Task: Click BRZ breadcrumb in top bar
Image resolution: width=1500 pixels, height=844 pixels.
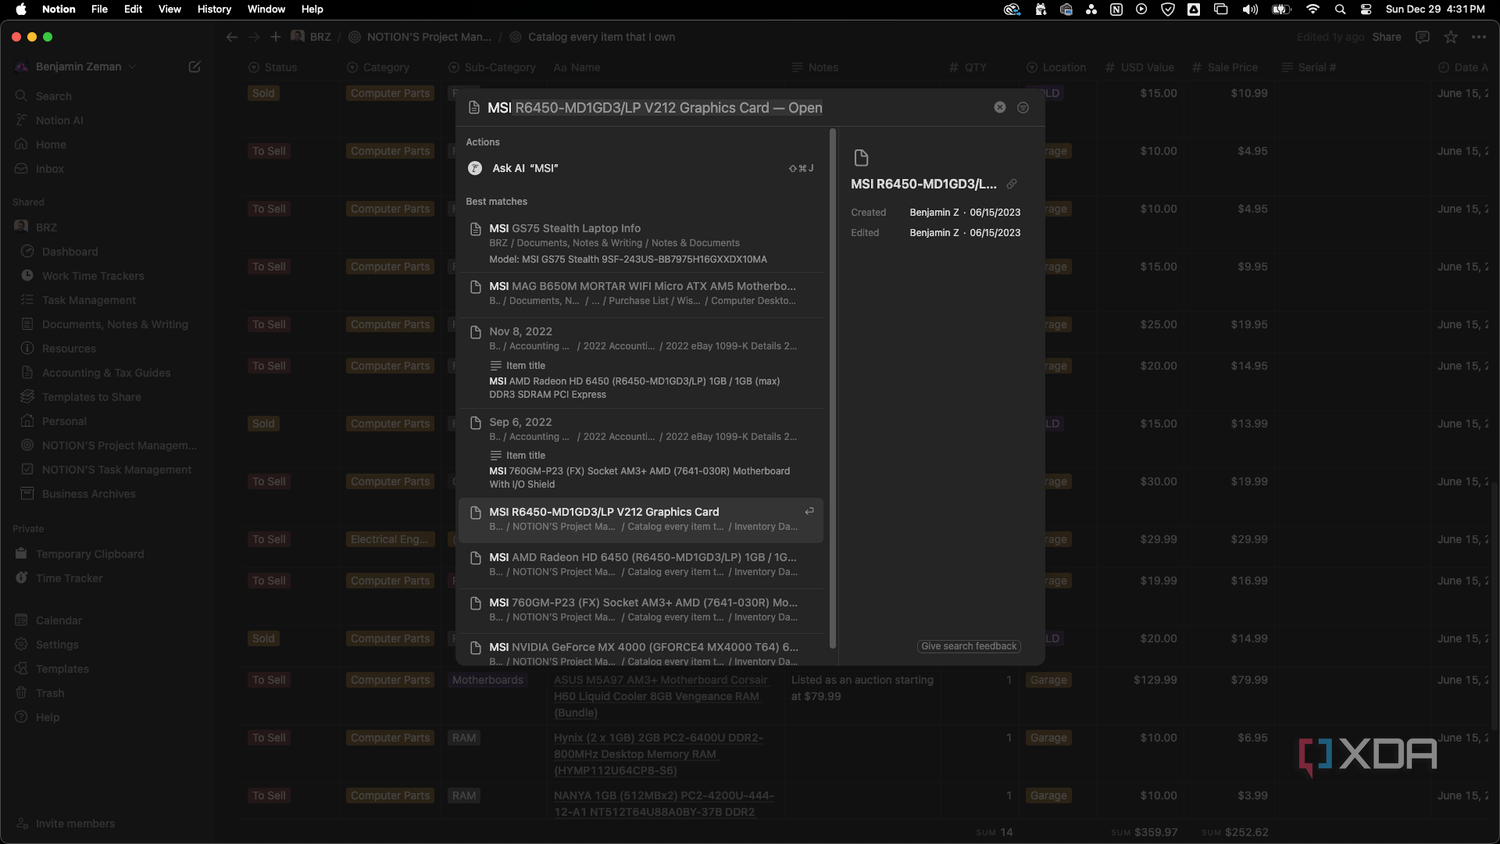Action: click(311, 37)
